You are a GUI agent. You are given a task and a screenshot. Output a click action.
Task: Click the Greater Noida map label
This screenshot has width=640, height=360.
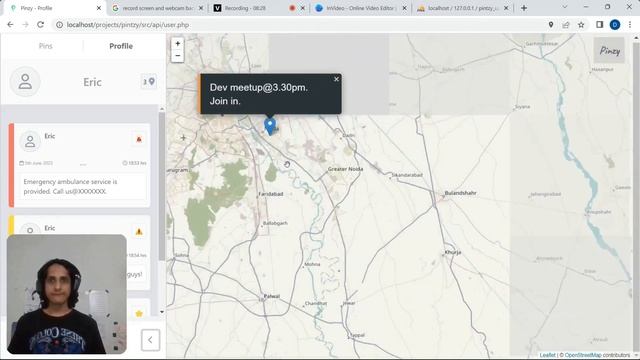pyautogui.click(x=345, y=169)
